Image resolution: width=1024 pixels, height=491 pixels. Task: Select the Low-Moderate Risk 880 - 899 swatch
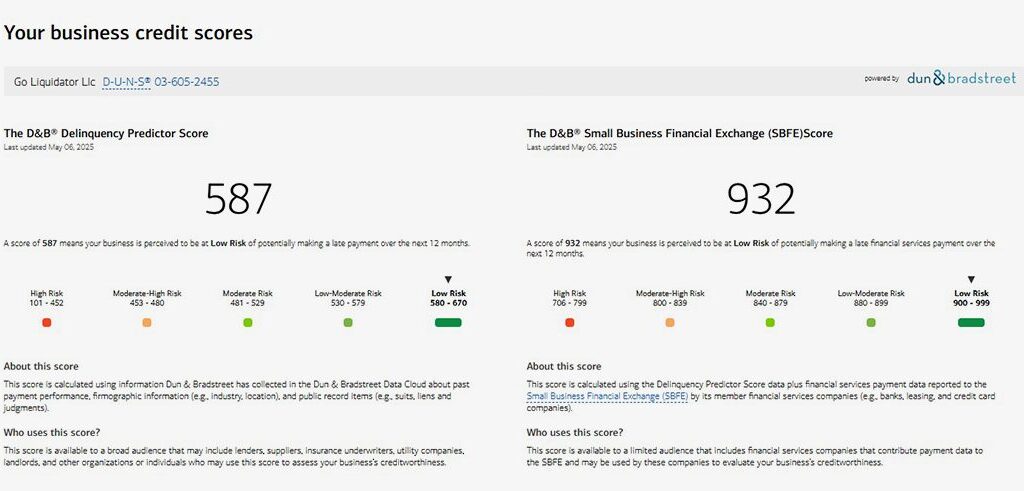point(871,323)
